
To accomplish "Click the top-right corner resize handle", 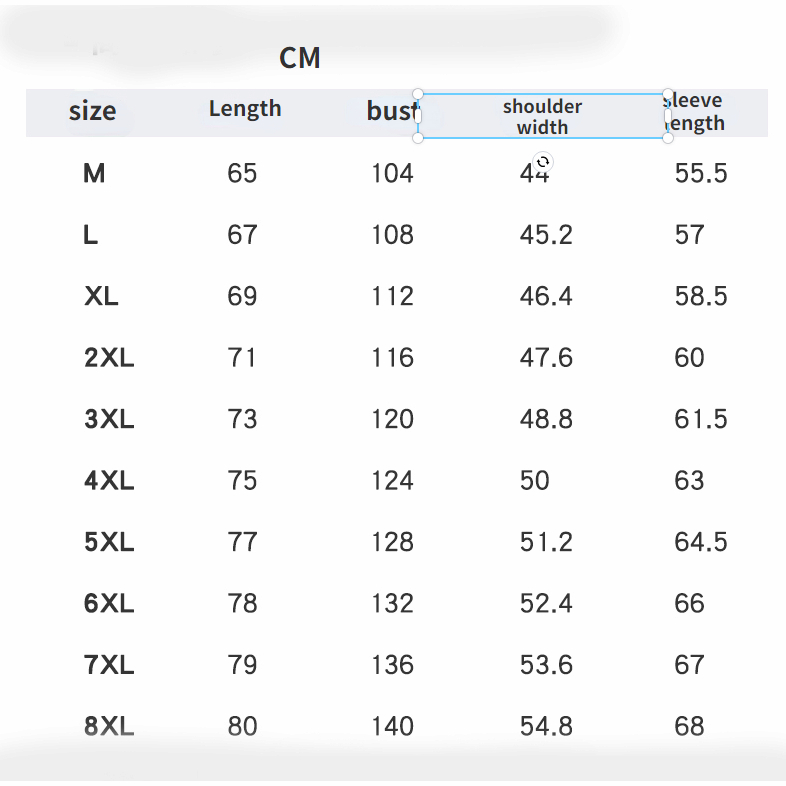I will coord(668,94).
